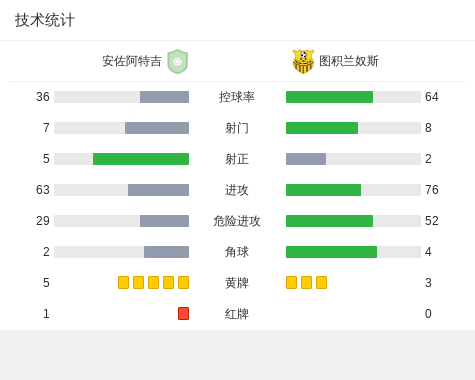
Task: Click the green 角球 bar showing 4
Action: 331,252
